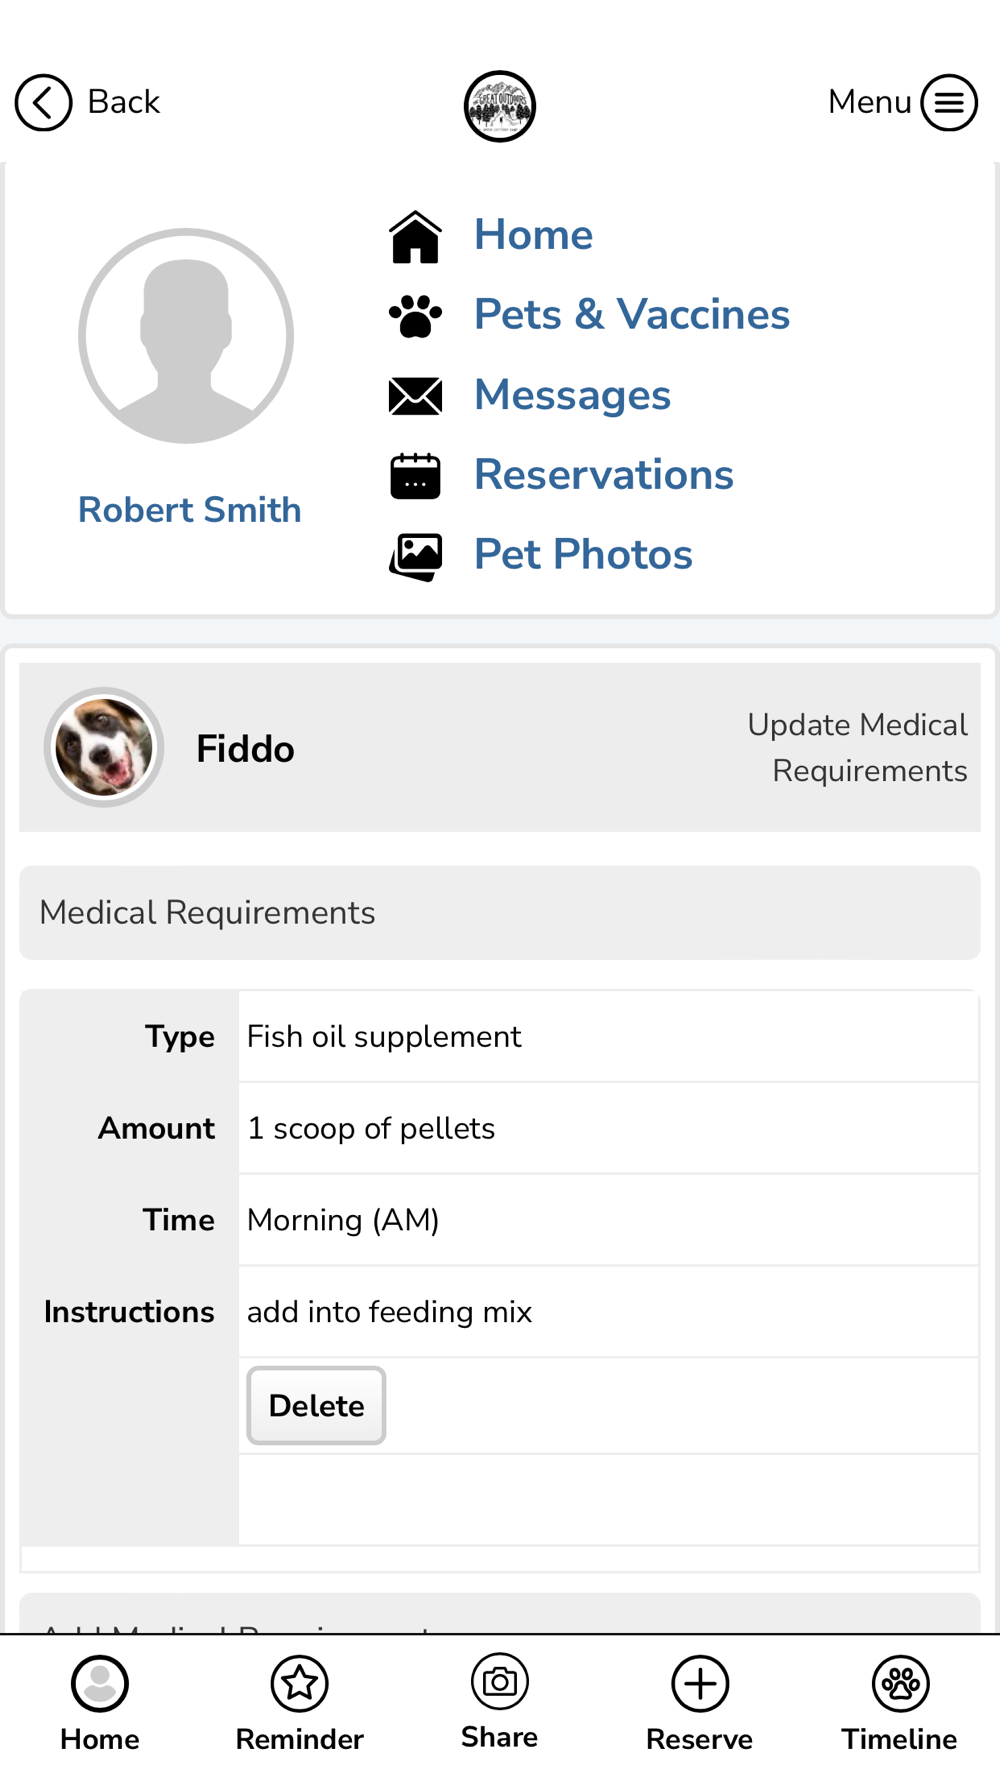
Task: Tap Fiddo's pet photo thumbnail
Action: click(x=104, y=747)
